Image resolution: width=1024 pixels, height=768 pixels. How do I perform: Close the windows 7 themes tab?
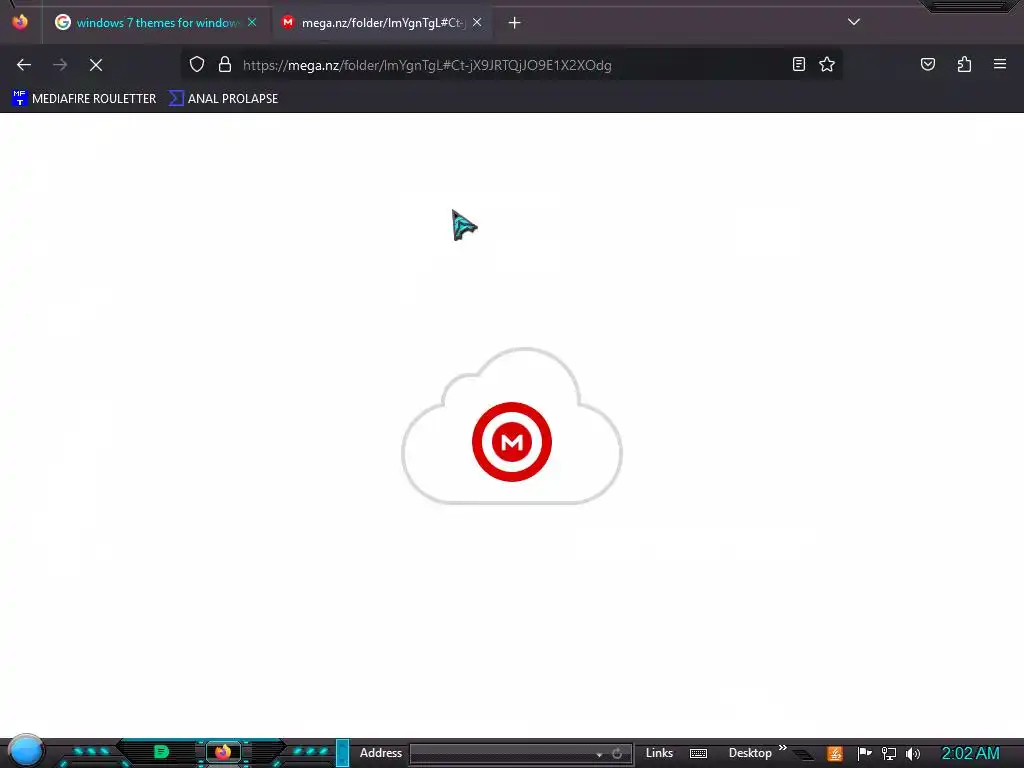click(252, 23)
